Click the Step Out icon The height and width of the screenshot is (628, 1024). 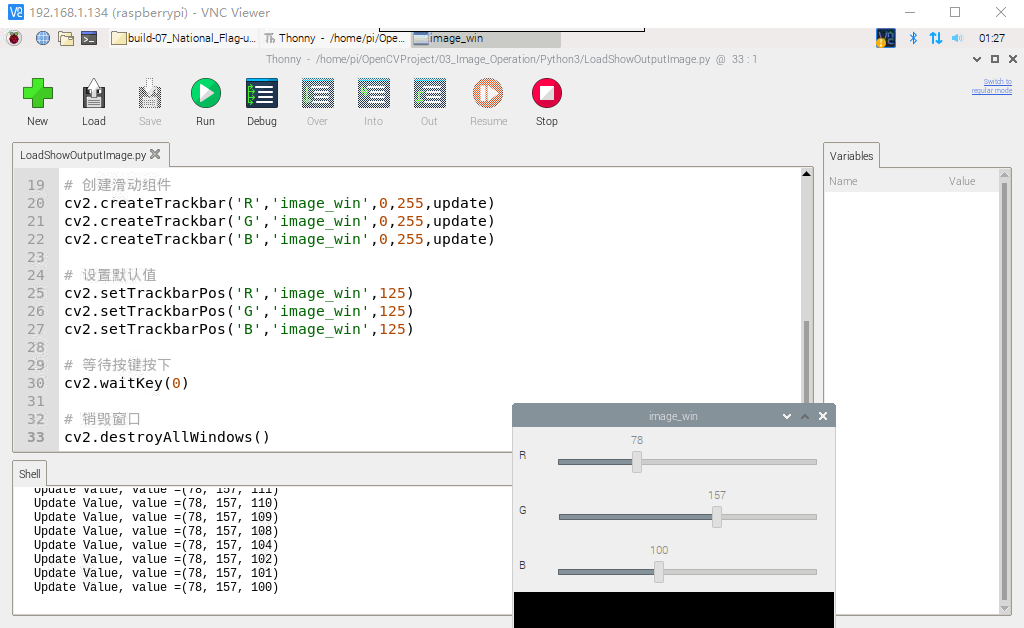(x=429, y=93)
